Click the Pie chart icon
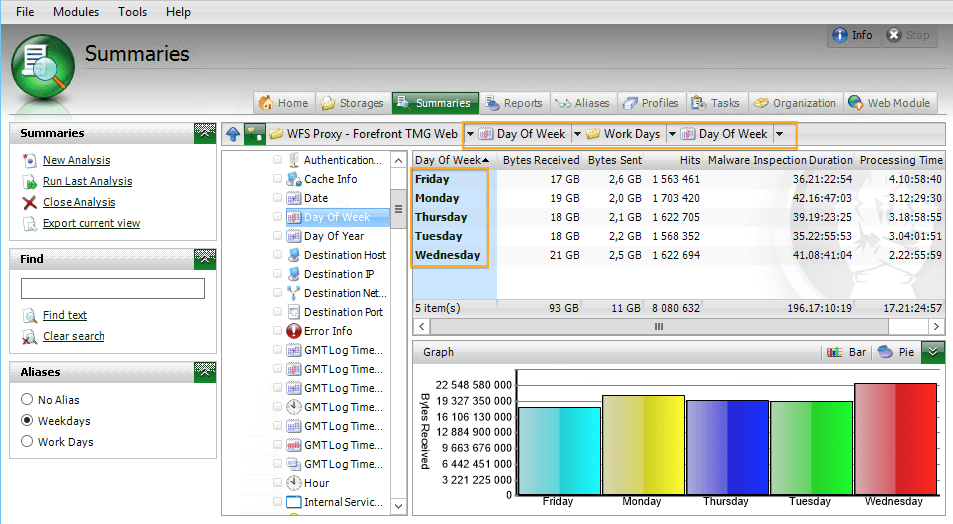 pos(885,352)
